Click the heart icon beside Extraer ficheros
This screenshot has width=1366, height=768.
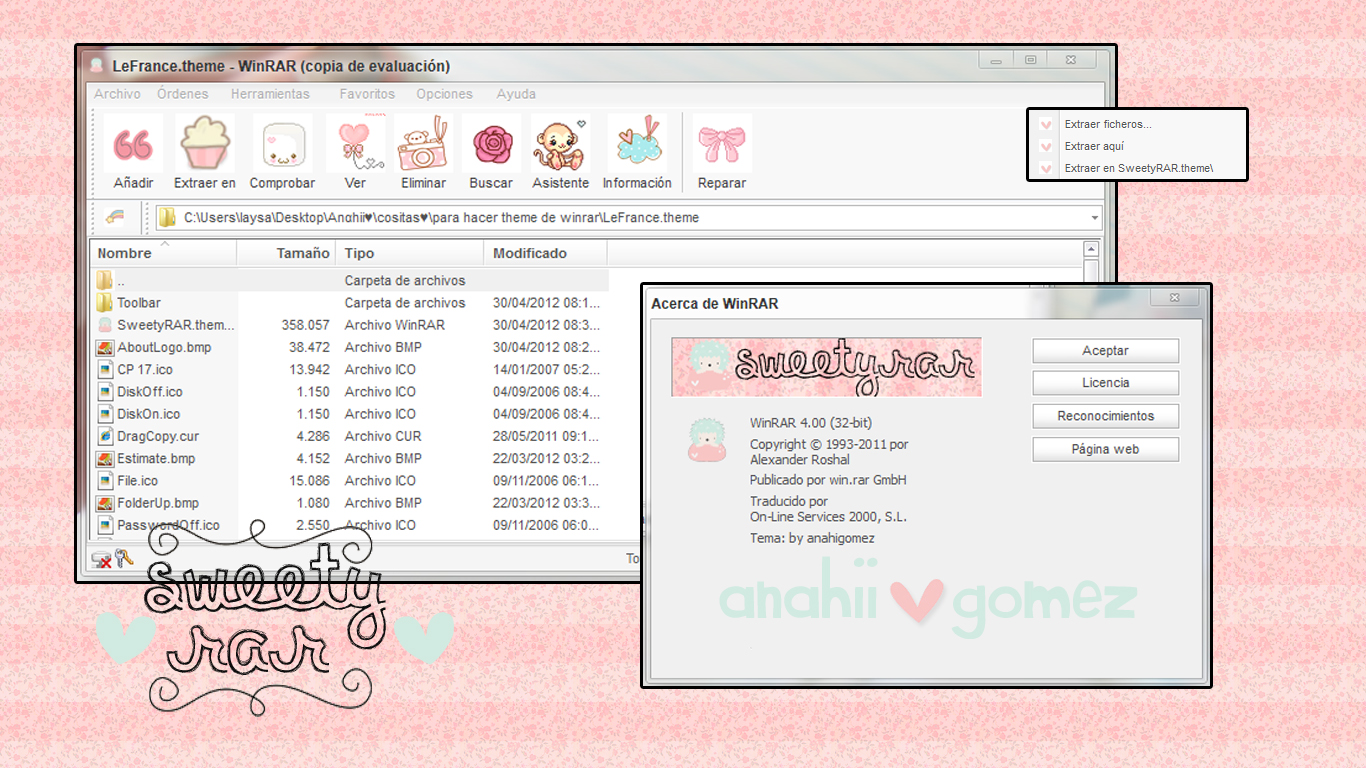1046,125
